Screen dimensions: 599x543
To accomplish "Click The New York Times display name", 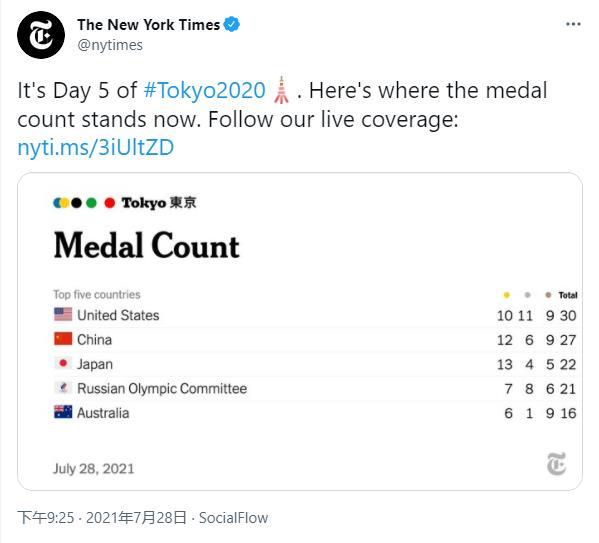I will point(149,25).
